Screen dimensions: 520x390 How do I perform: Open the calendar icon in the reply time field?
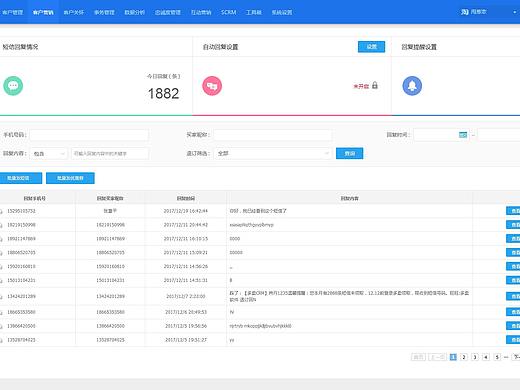[x=463, y=135]
